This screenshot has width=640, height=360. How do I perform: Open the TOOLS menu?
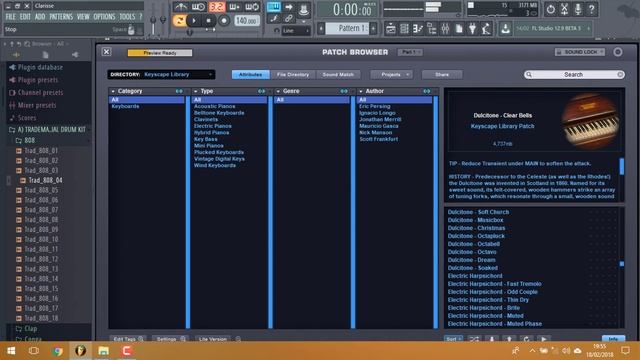point(127,17)
